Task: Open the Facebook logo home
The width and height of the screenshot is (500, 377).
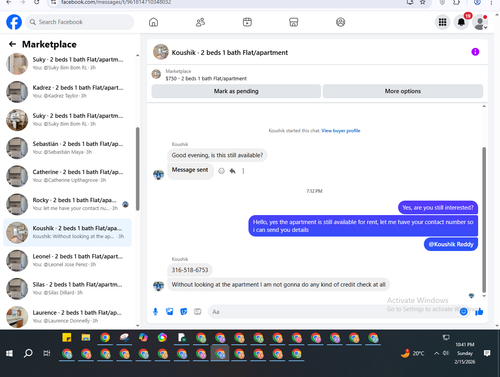Action: (14, 22)
